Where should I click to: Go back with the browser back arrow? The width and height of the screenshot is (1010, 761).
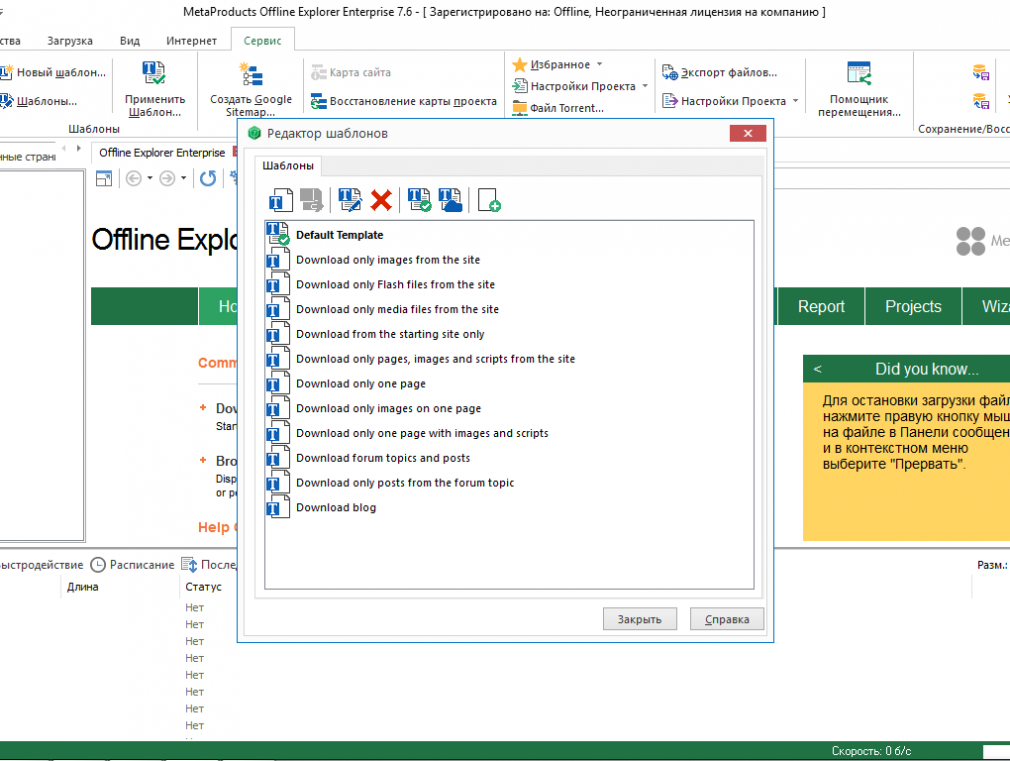click(x=133, y=178)
